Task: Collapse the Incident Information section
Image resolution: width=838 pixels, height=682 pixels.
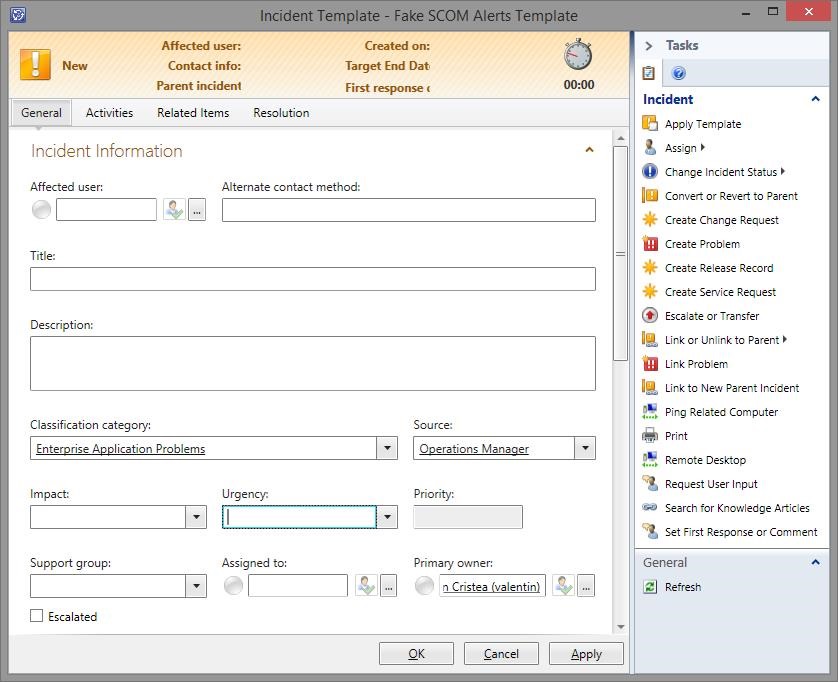Action: click(x=589, y=150)
